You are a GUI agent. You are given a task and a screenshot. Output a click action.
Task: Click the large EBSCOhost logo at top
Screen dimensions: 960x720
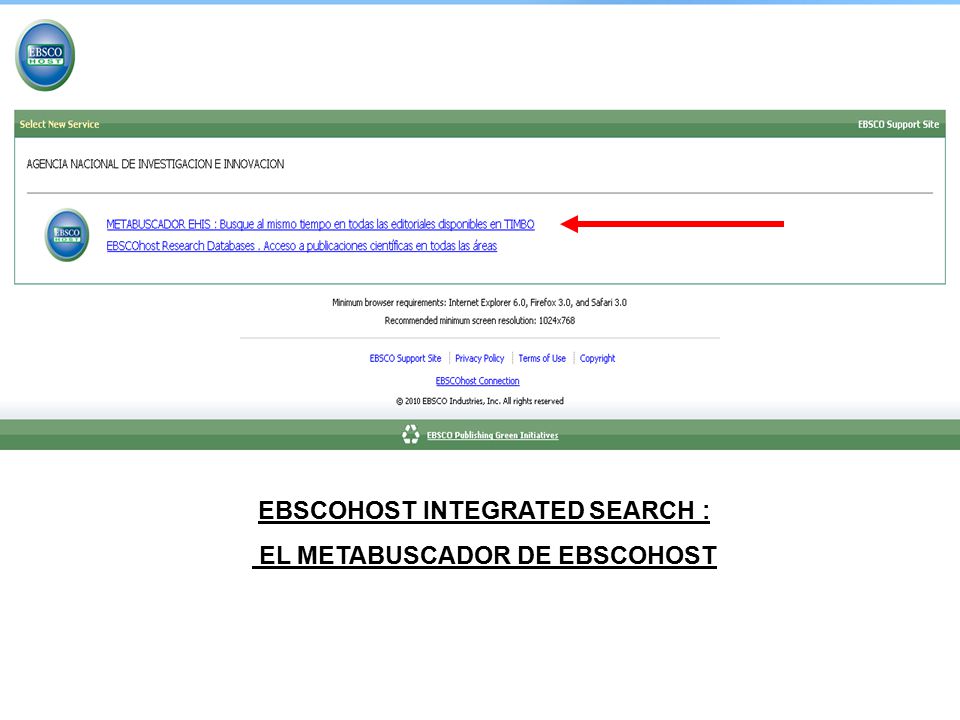pyautogui.click(x=45, y=55)
